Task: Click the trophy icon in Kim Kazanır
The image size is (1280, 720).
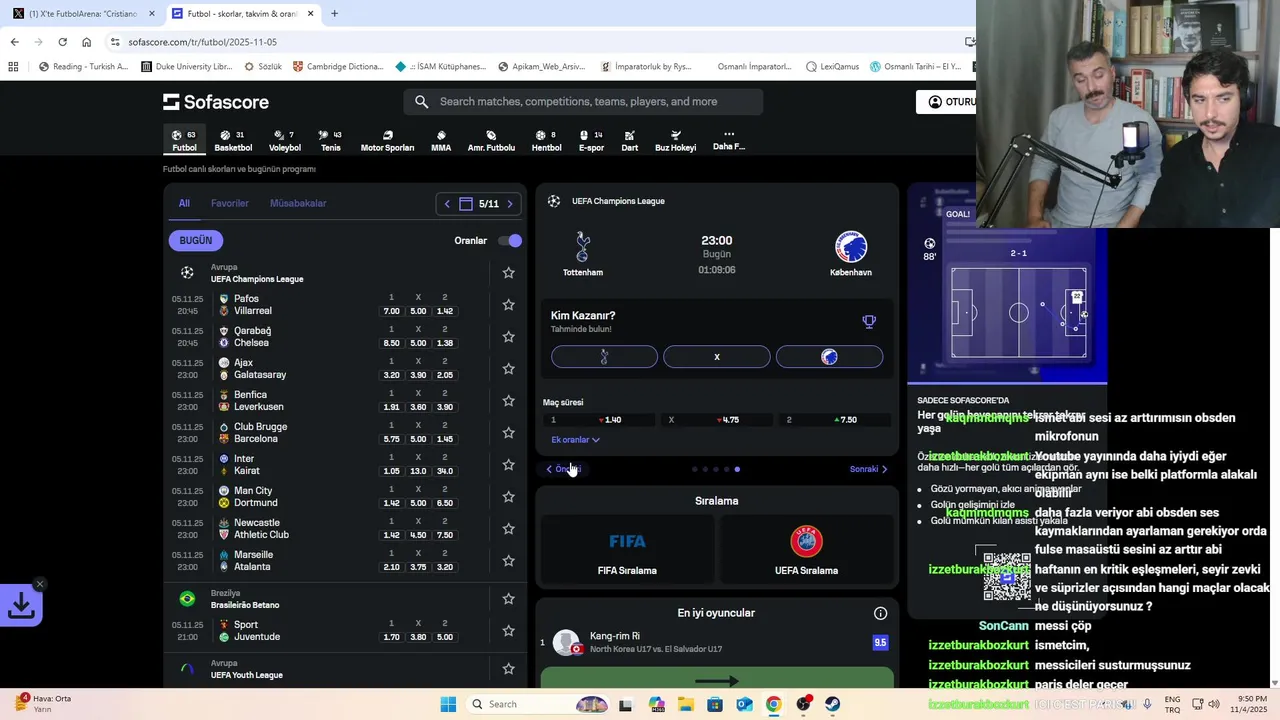Action: (x=869, y=322)
